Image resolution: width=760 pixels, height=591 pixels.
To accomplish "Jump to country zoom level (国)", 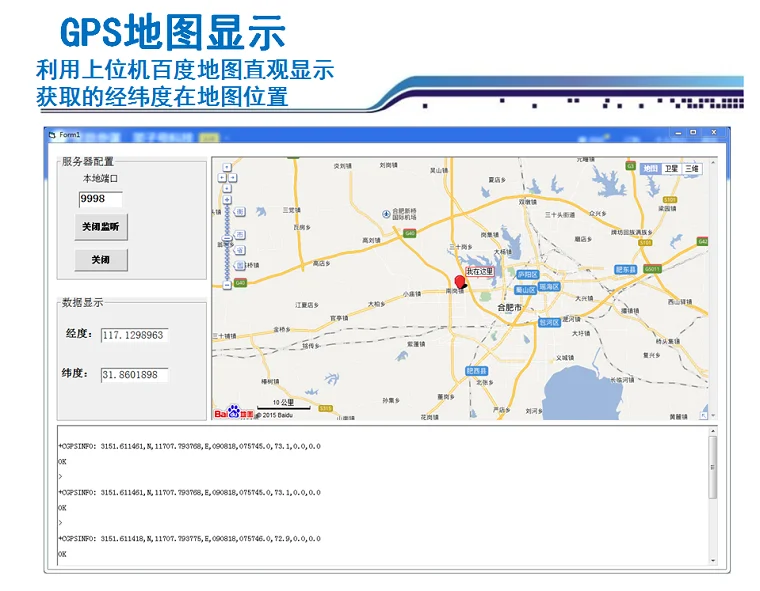I will 239,265.
